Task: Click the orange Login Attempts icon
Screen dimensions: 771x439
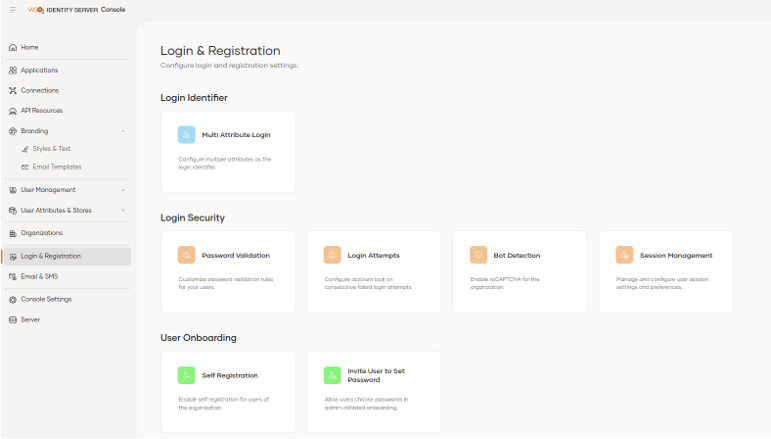Action: (332, 255)
